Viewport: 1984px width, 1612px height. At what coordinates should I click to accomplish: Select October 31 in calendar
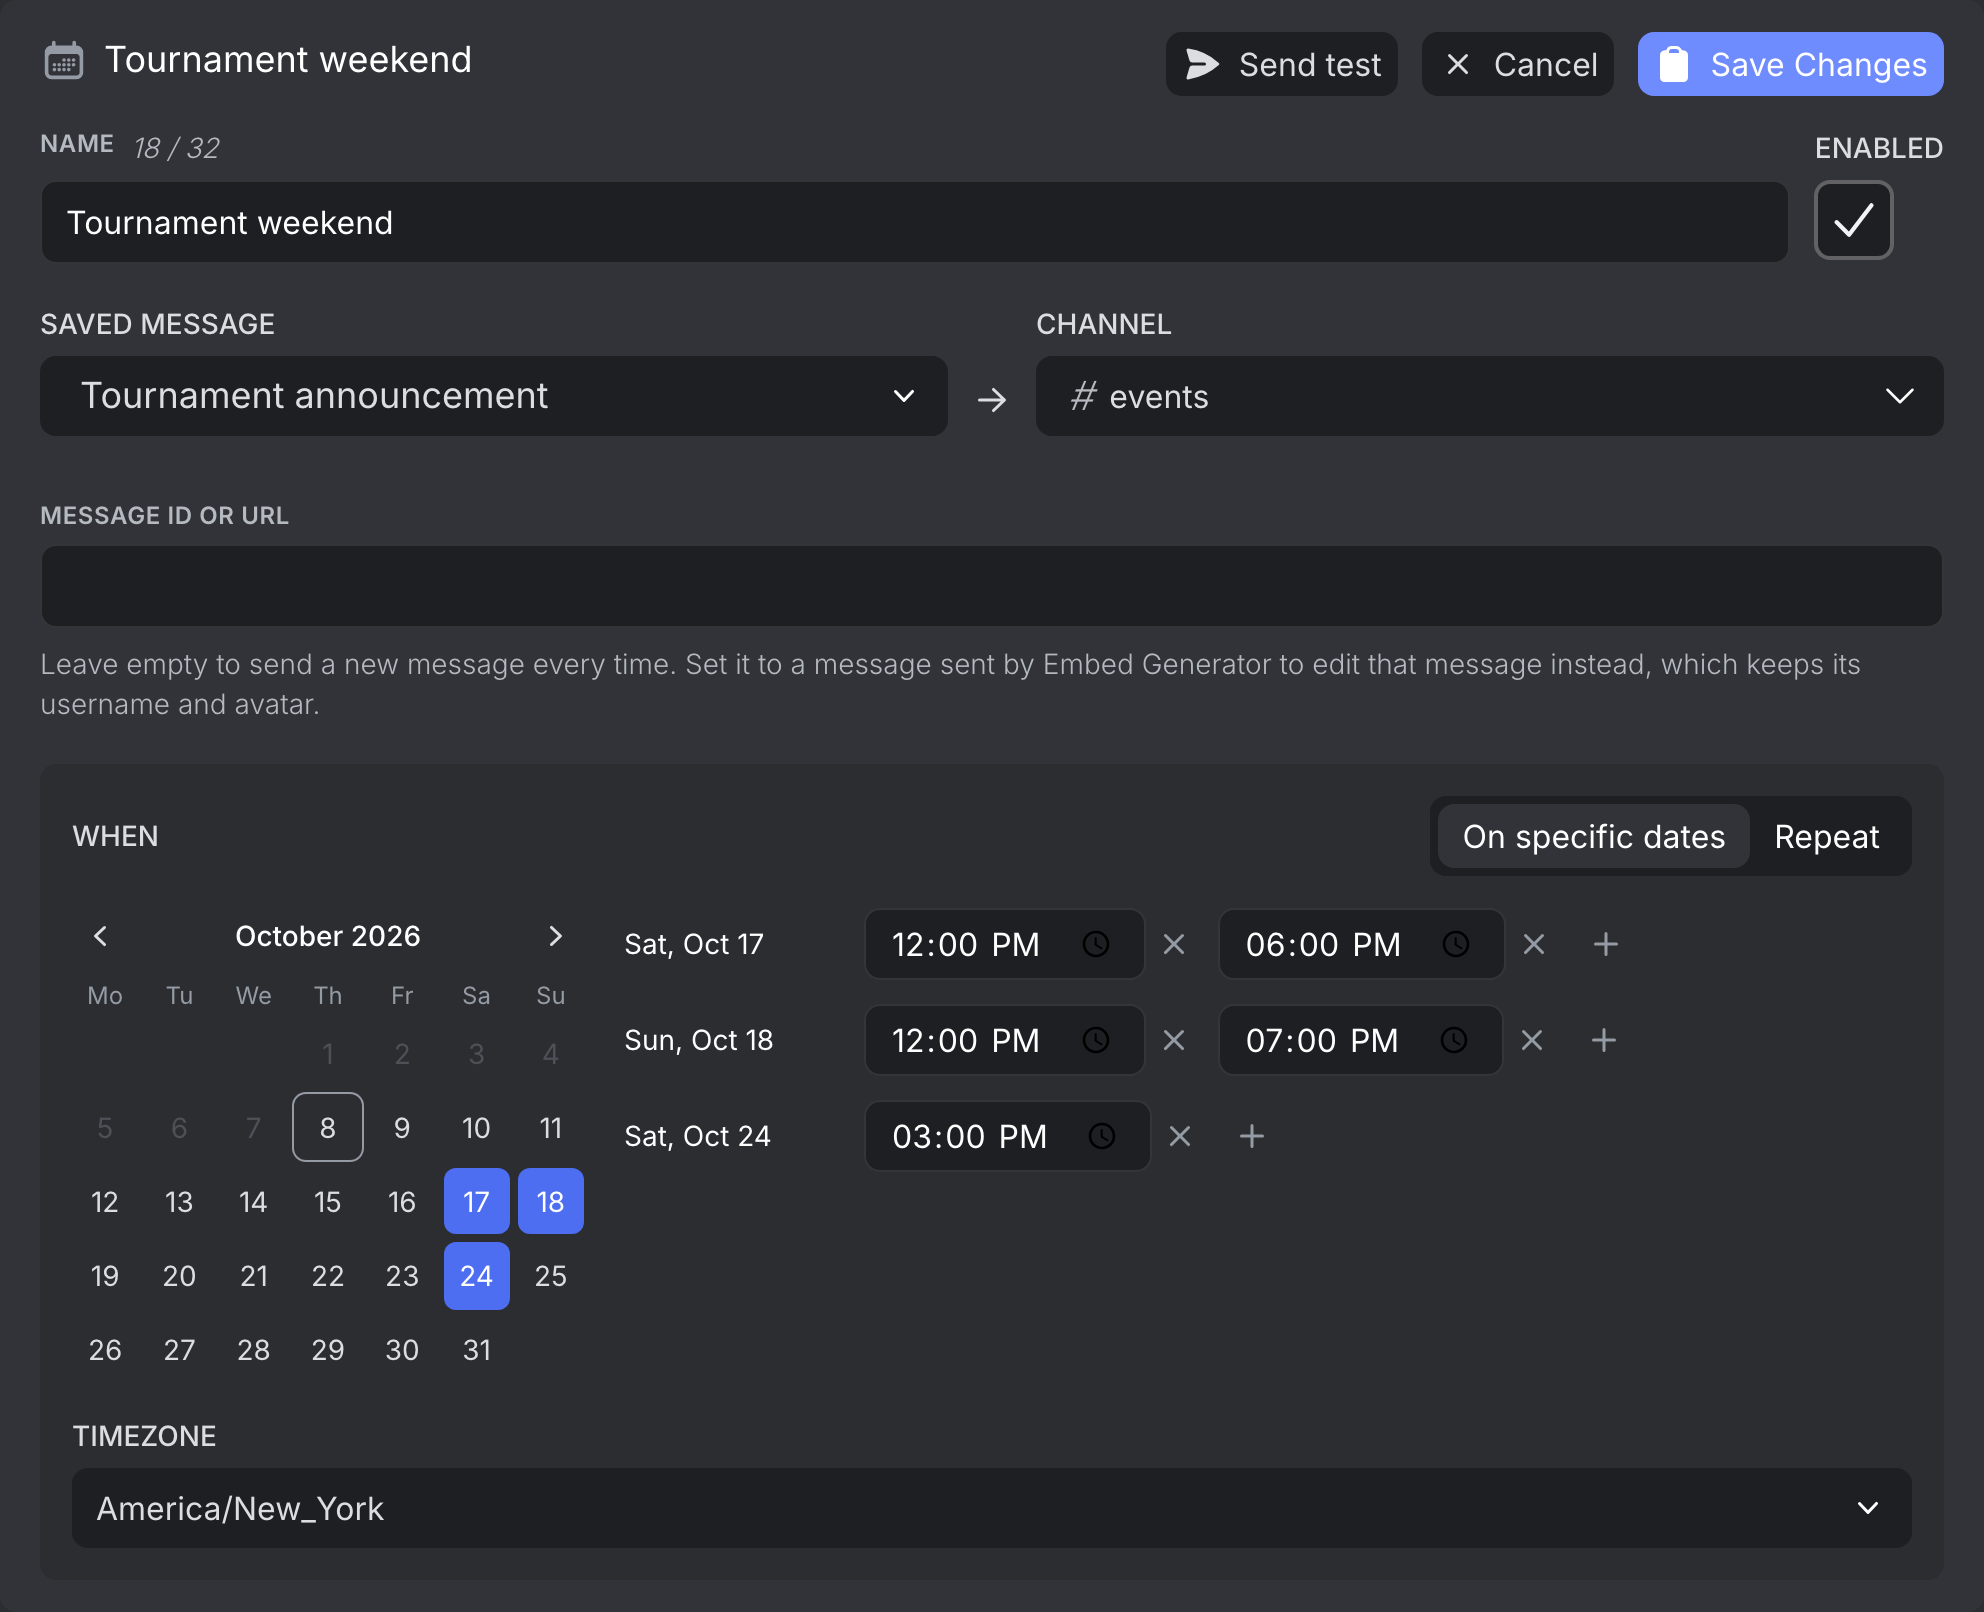476,1349
